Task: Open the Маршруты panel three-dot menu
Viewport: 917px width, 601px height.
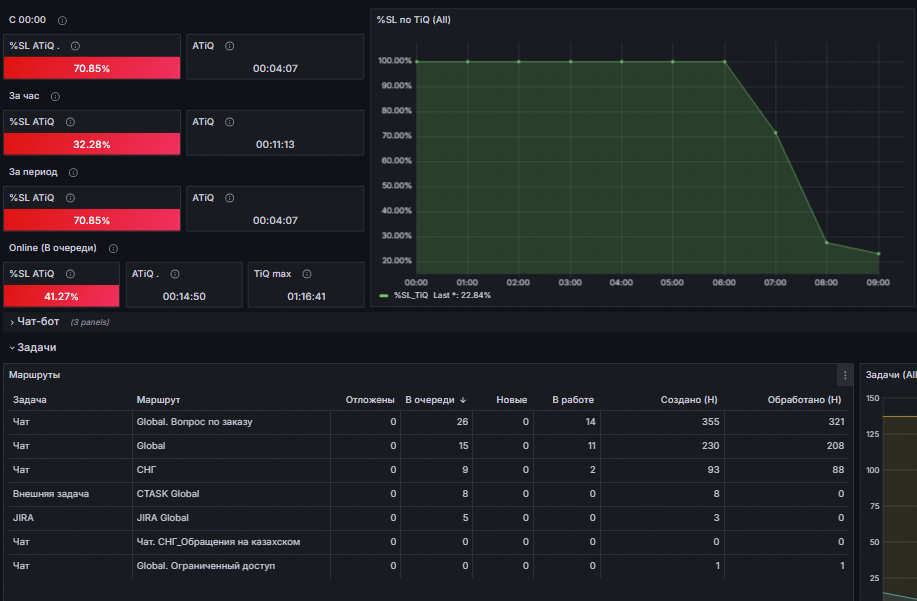Action: tap(844, 375)
